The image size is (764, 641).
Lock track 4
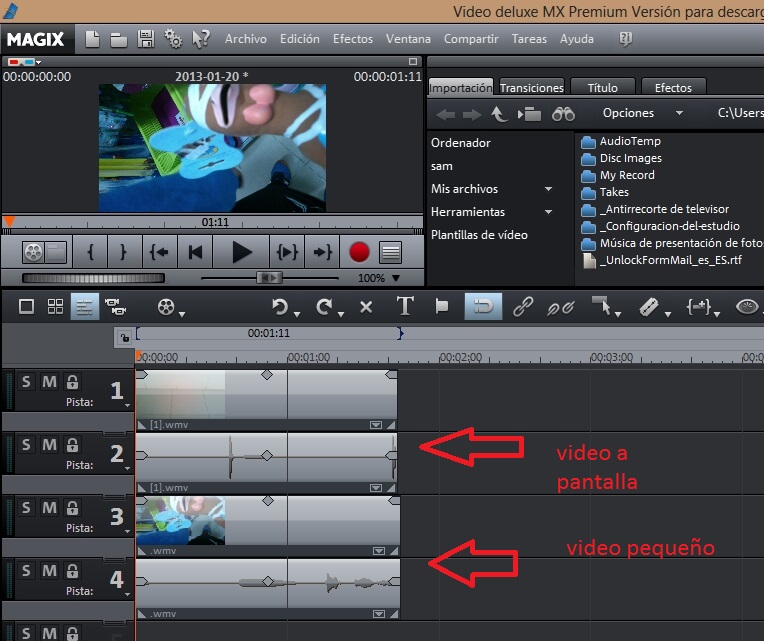tap(73, 570)
